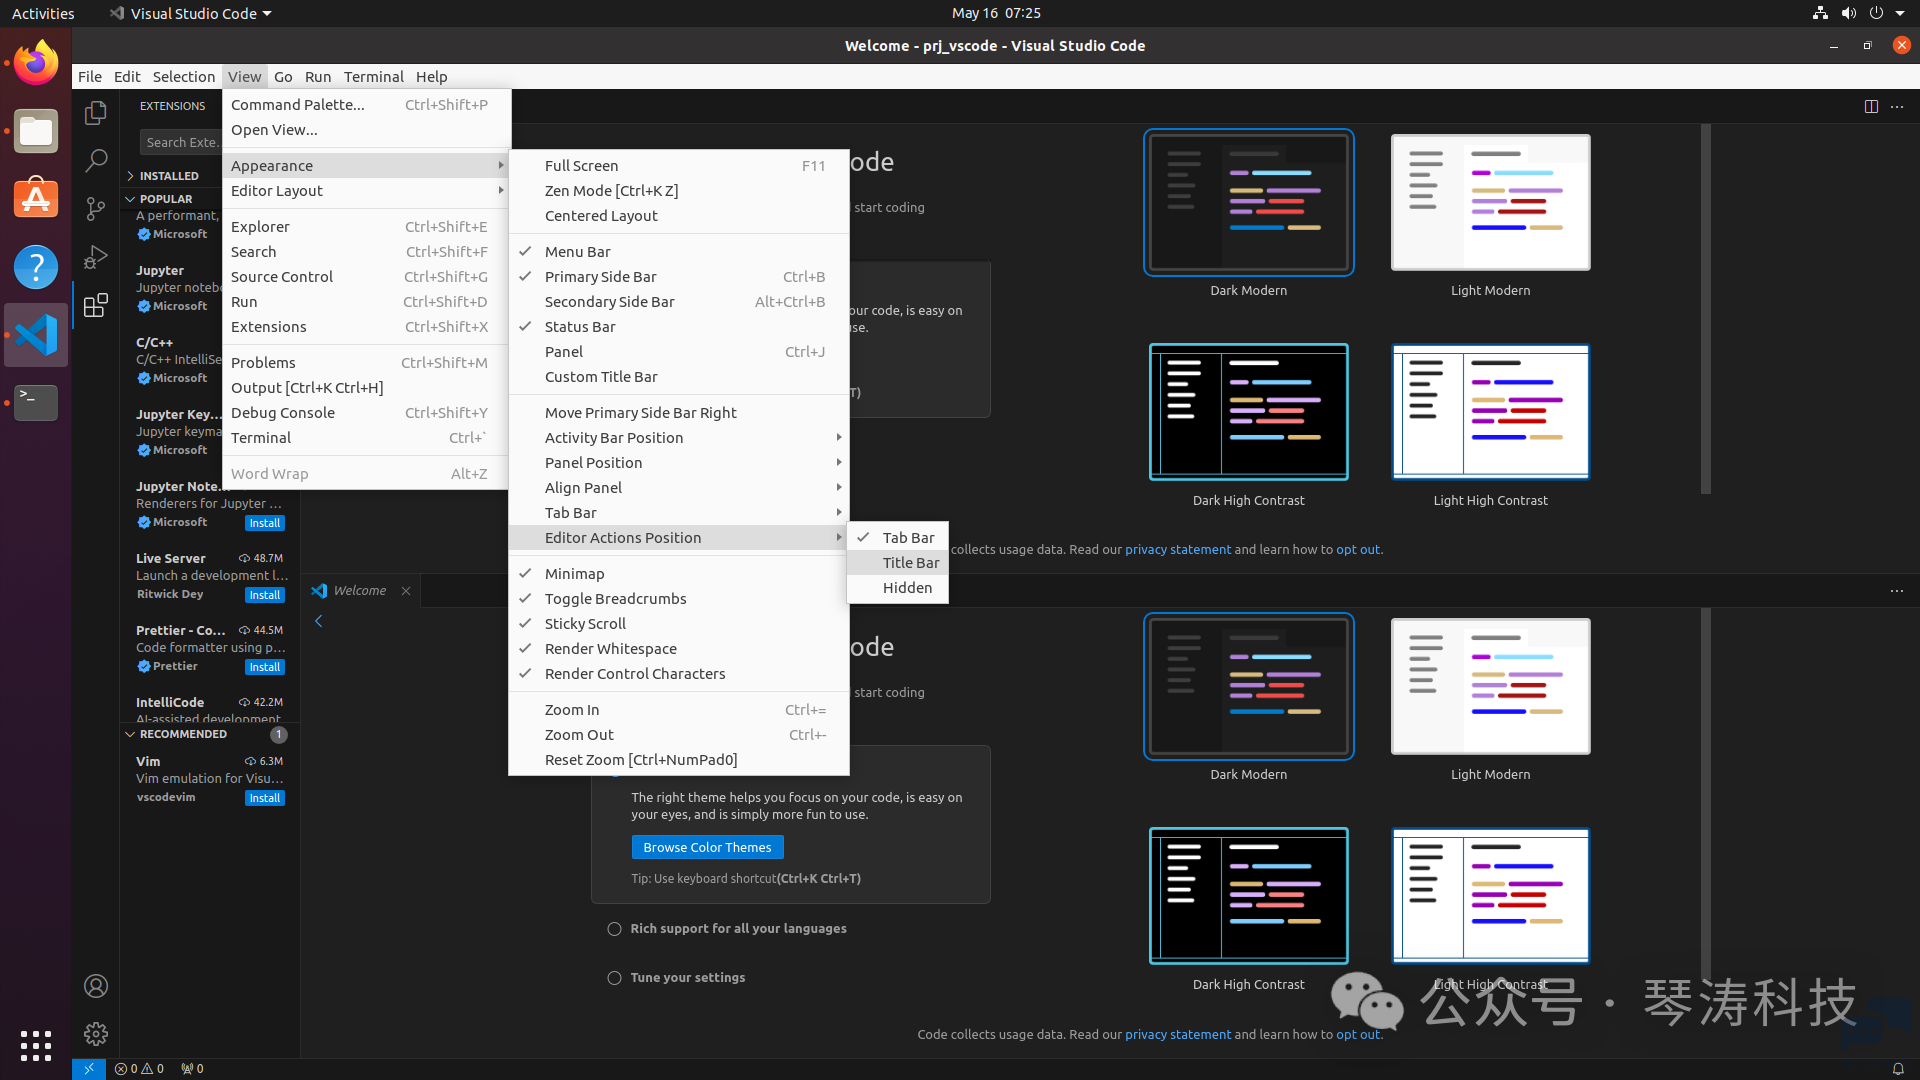
Task: Toggle the Minimap entry
Action: coord(679,574)
